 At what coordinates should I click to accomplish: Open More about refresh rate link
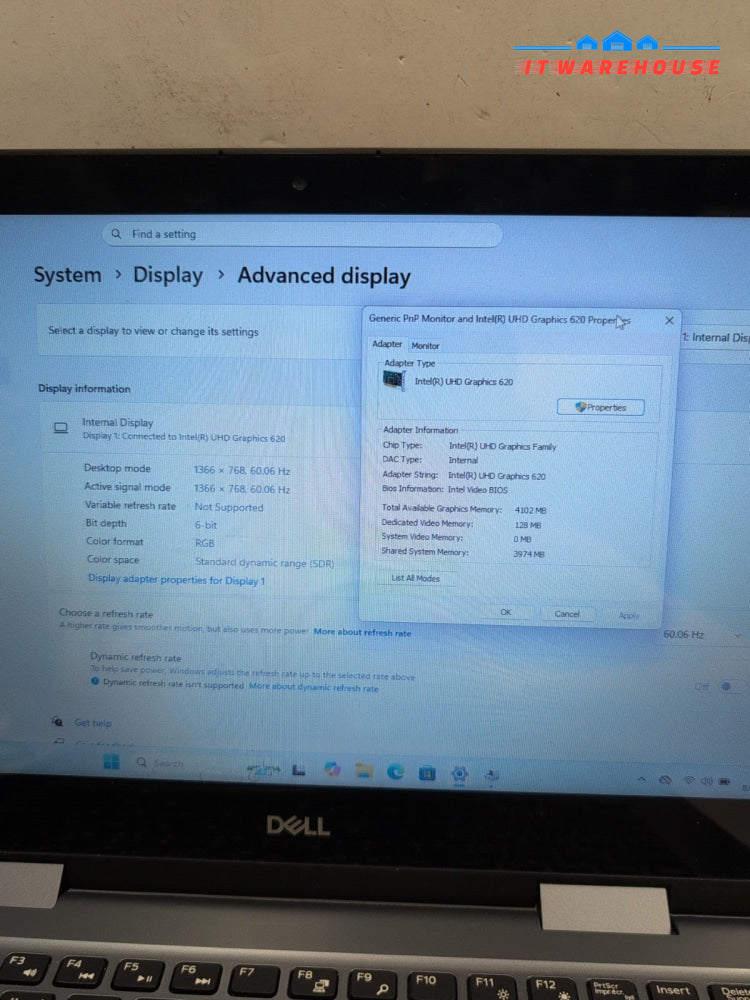pyautogui.click(x=362, y=633)
